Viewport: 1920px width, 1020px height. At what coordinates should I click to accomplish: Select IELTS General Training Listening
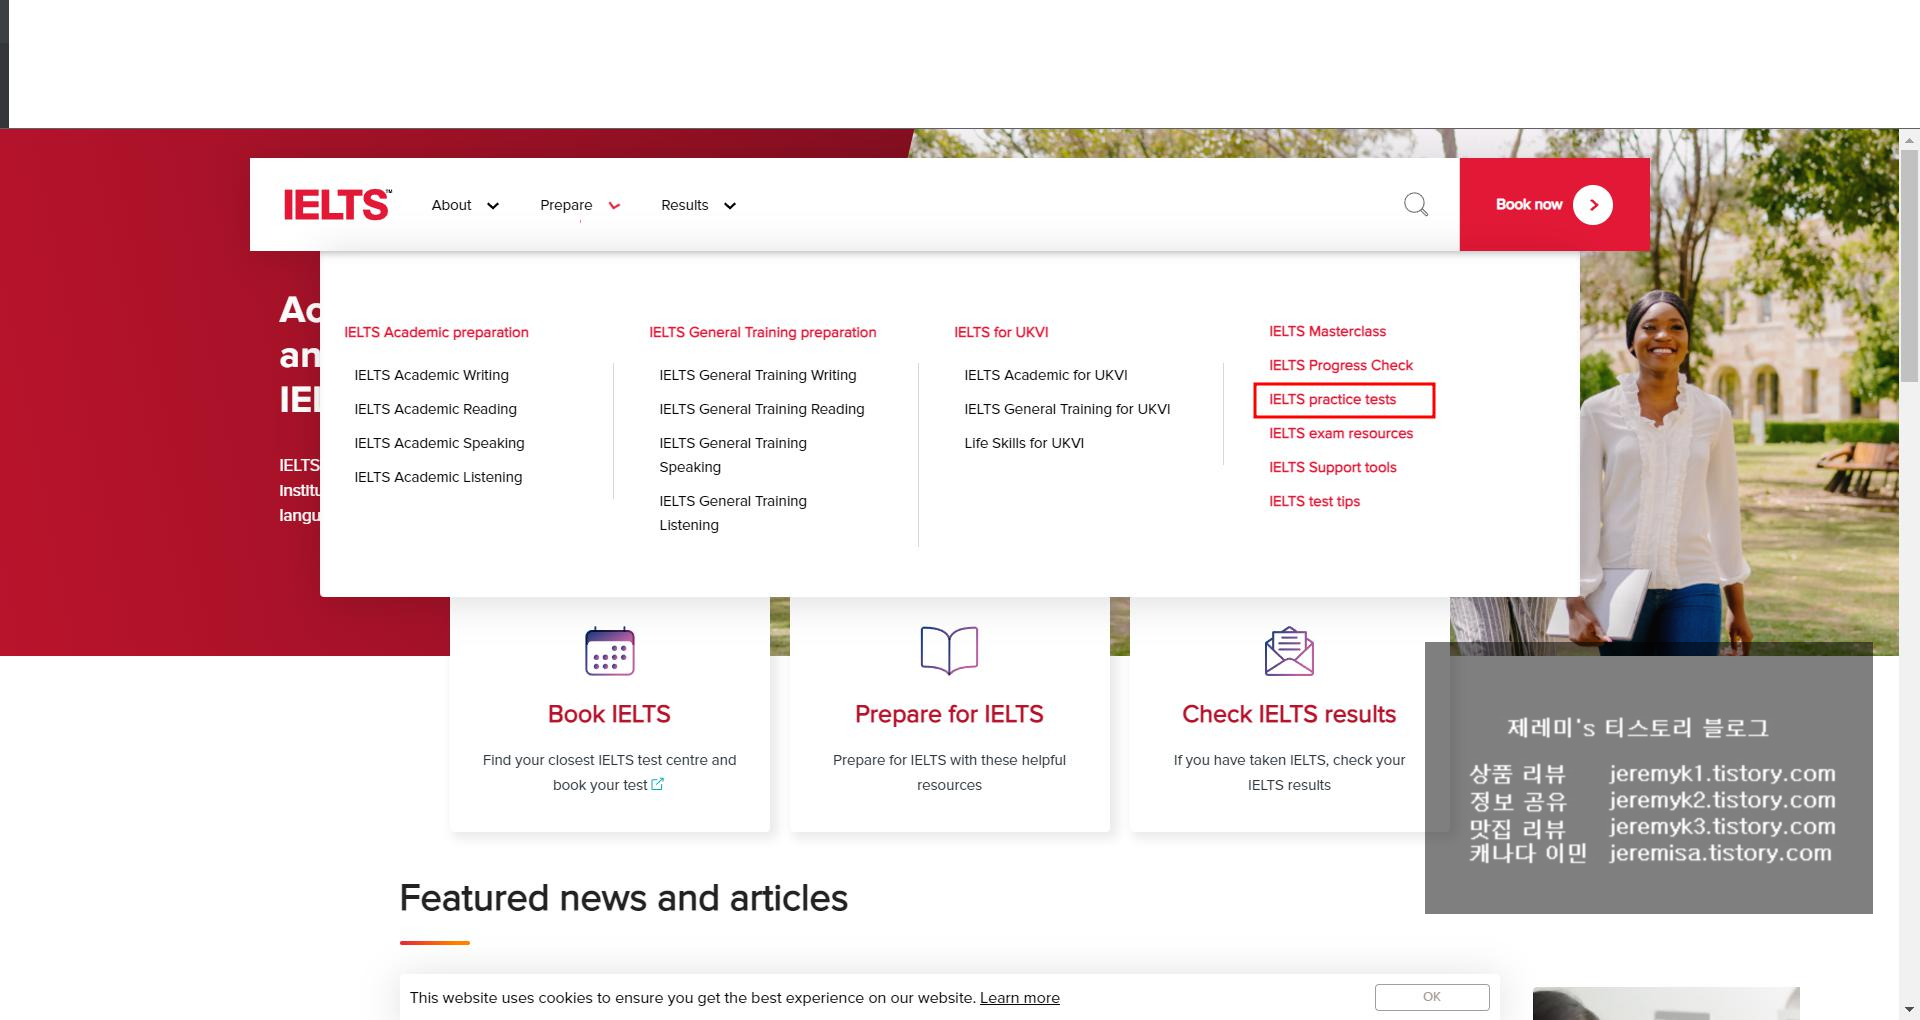click(x=732, y=513)
